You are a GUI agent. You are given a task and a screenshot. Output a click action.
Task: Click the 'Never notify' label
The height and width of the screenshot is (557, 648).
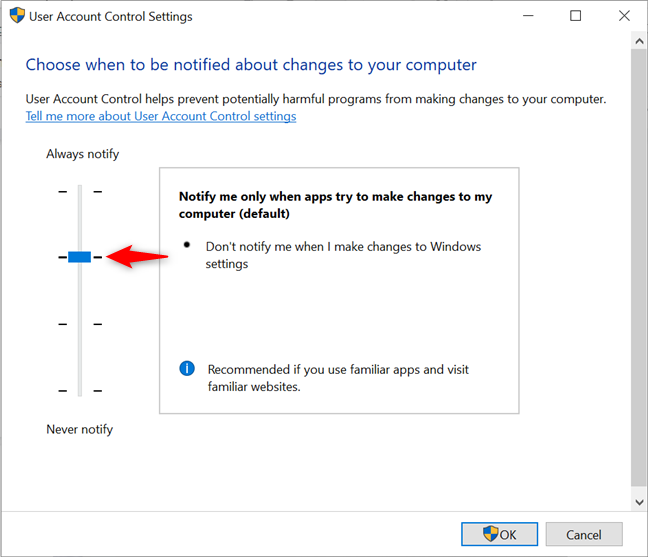pos(79,429)
